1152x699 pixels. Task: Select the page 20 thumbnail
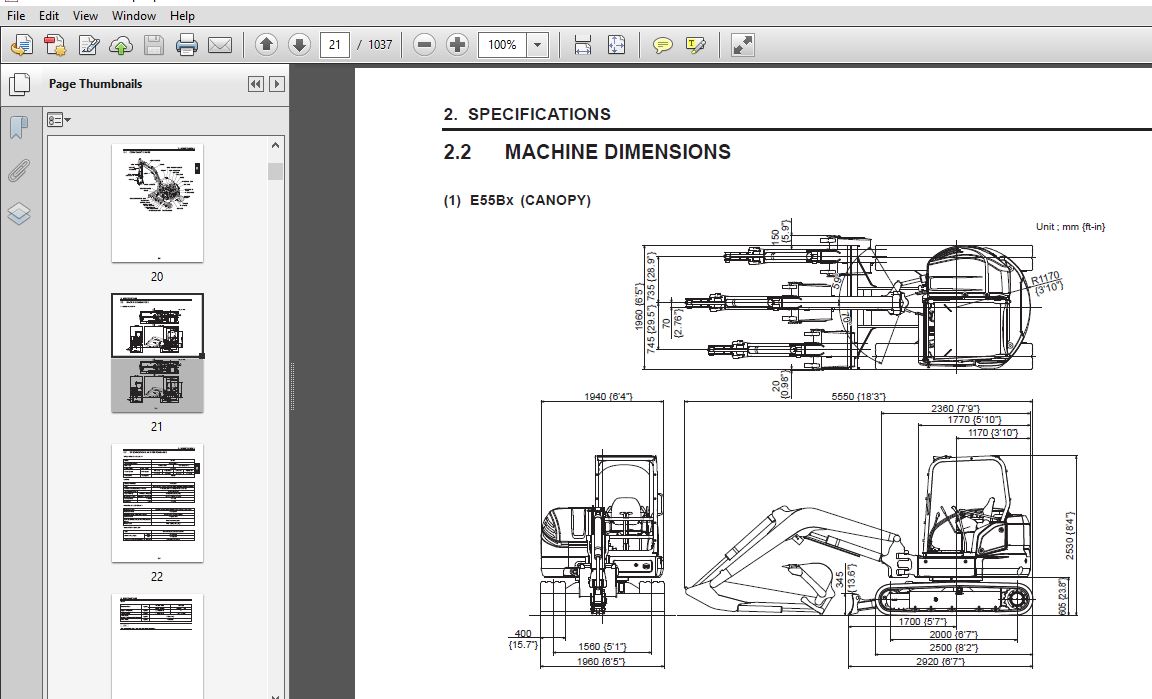coord(157,203)
